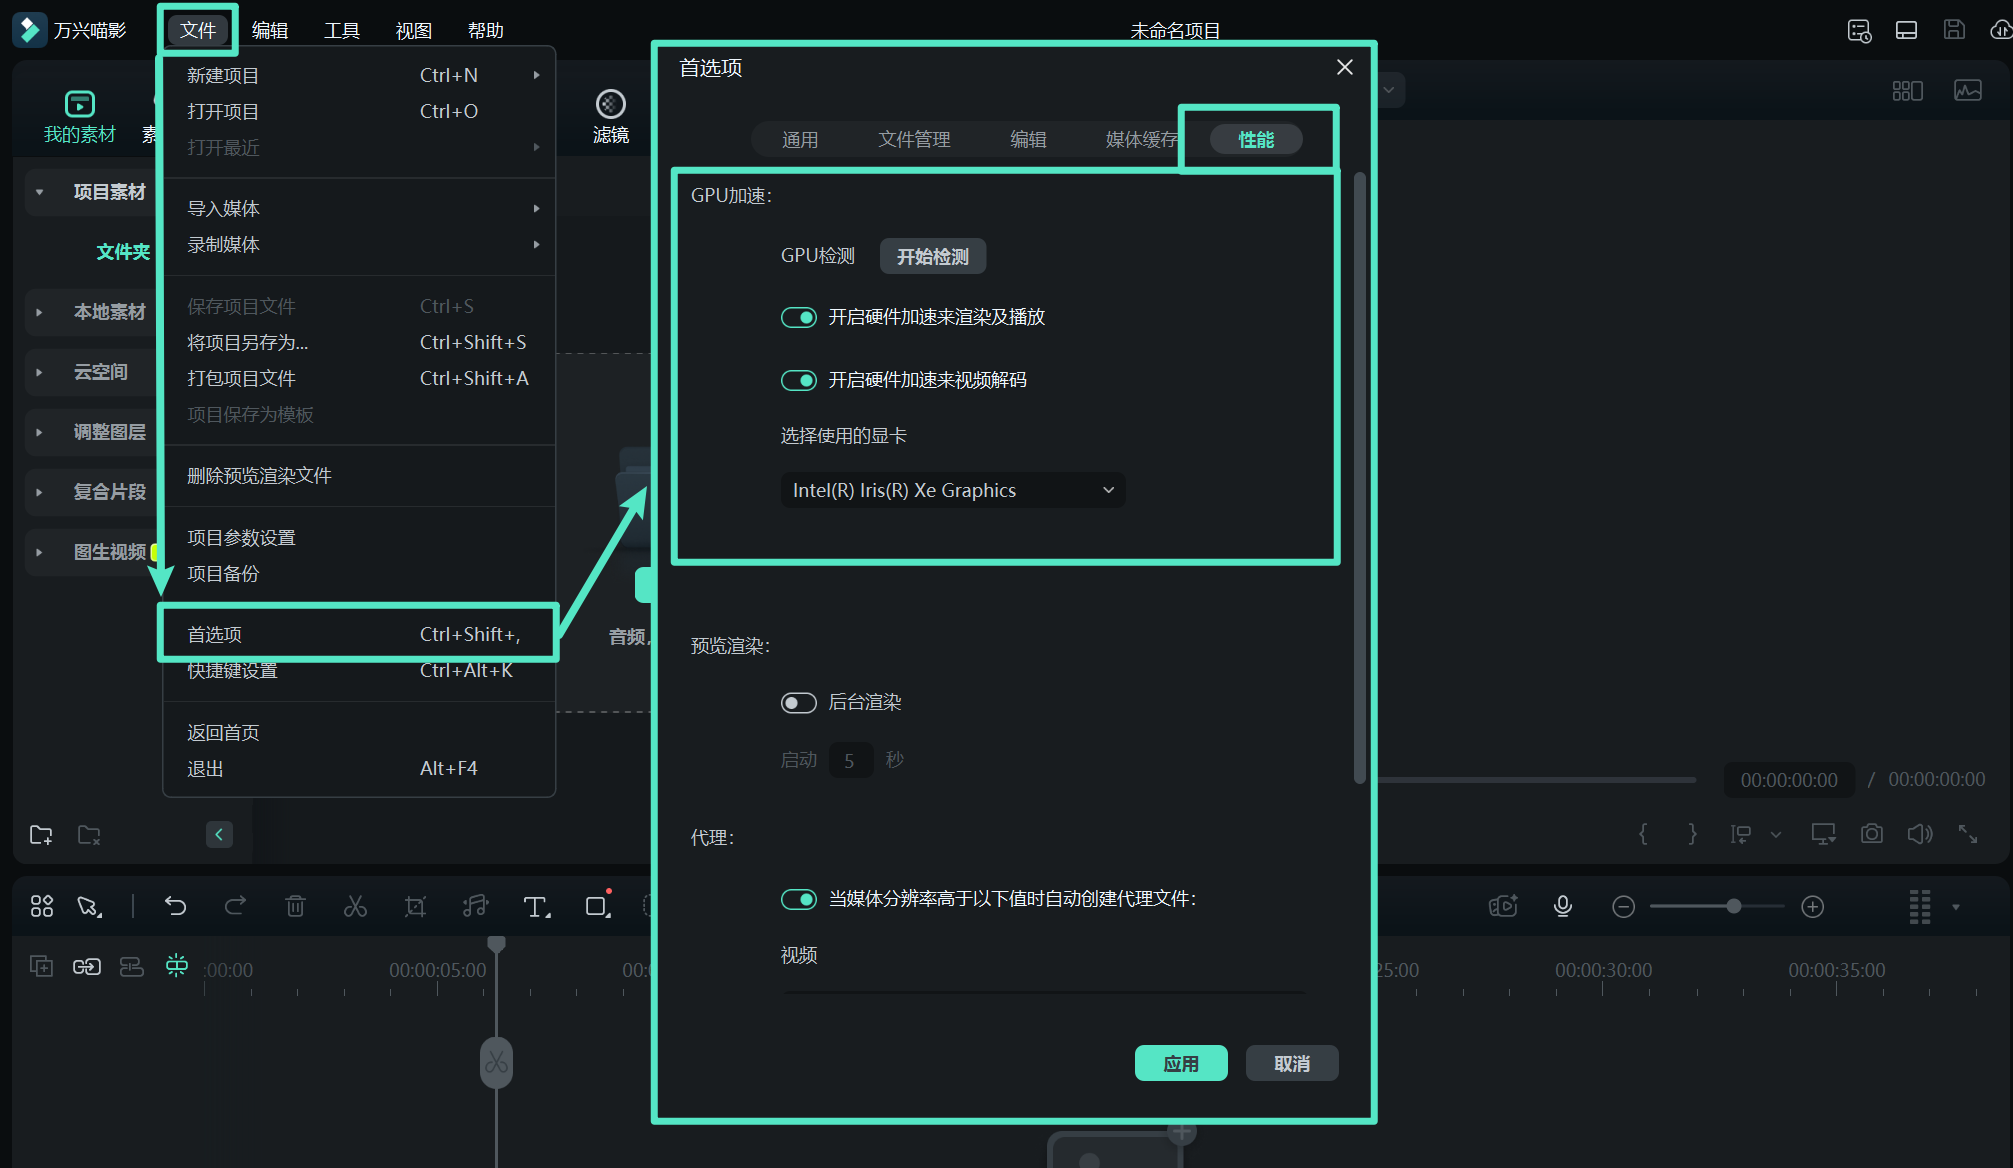Click the voiceover microphone icon

[x=1562, y=906]
